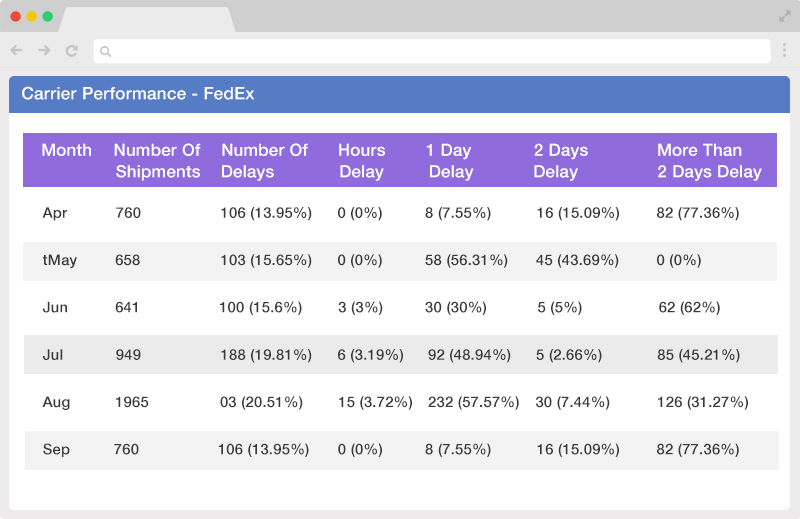Reload the page with the refresh icon
The image size is (800, 519).
[72, 51]
